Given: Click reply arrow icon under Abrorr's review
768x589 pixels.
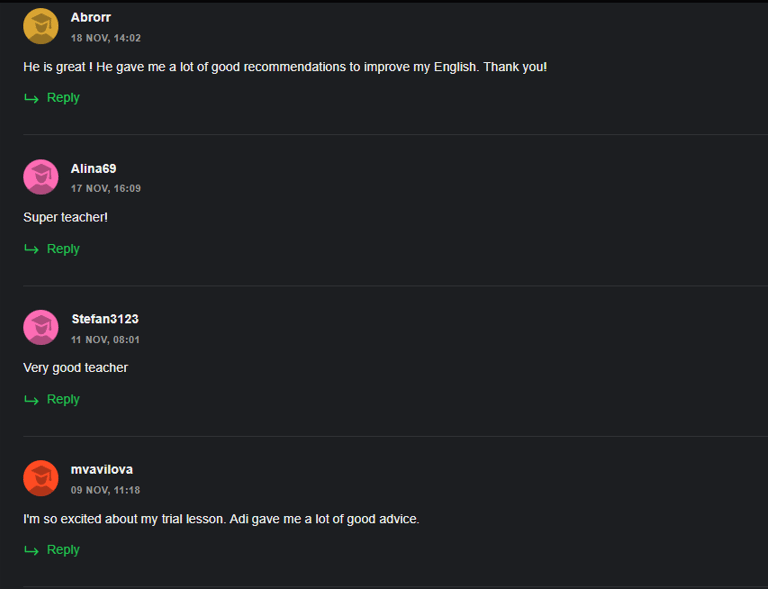Looking at the screenshot, I should pyautogui.click(x=31, y=98).
